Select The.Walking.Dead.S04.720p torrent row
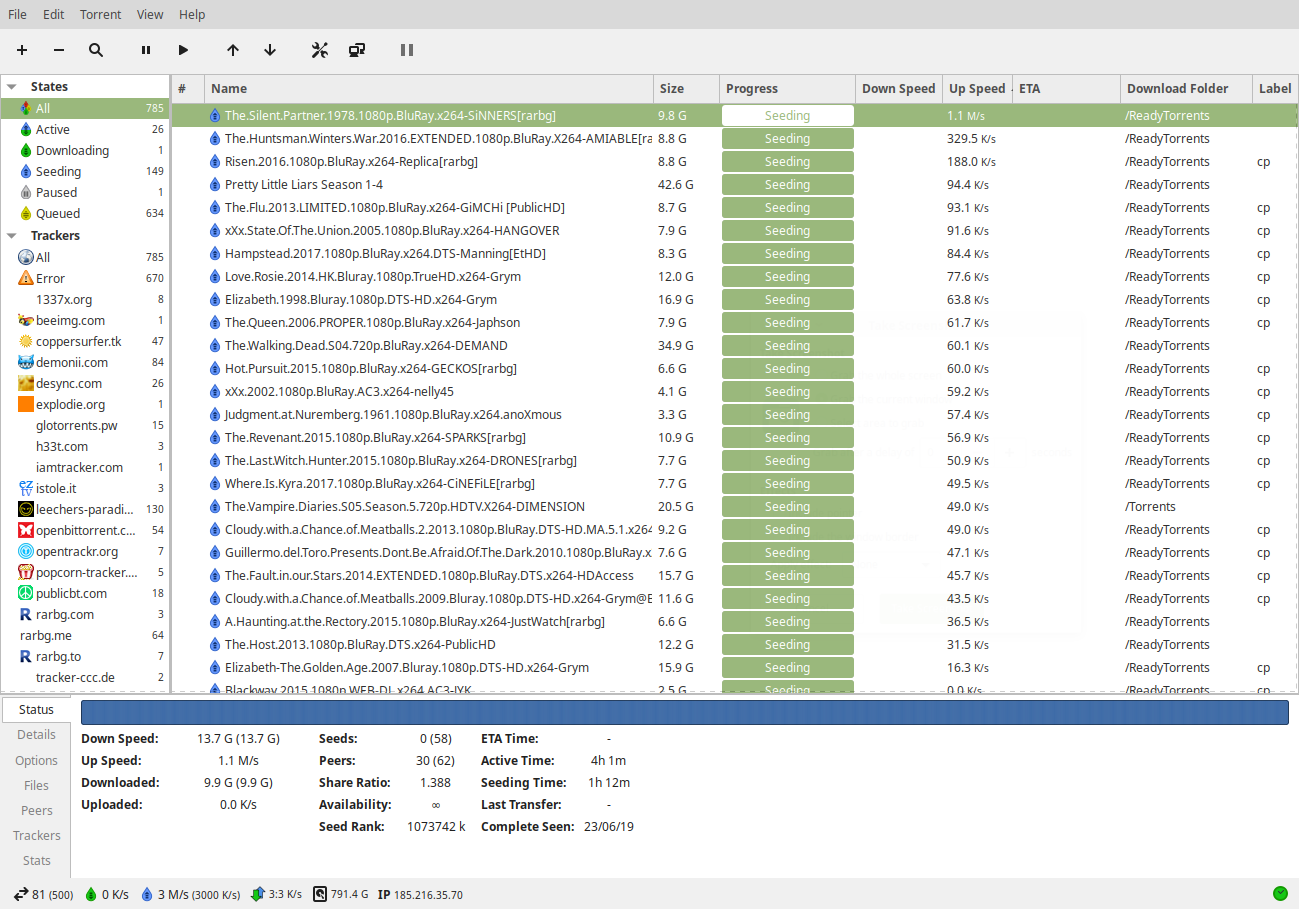Screen dimensions: 1299x909 click(x=735, y=346)
